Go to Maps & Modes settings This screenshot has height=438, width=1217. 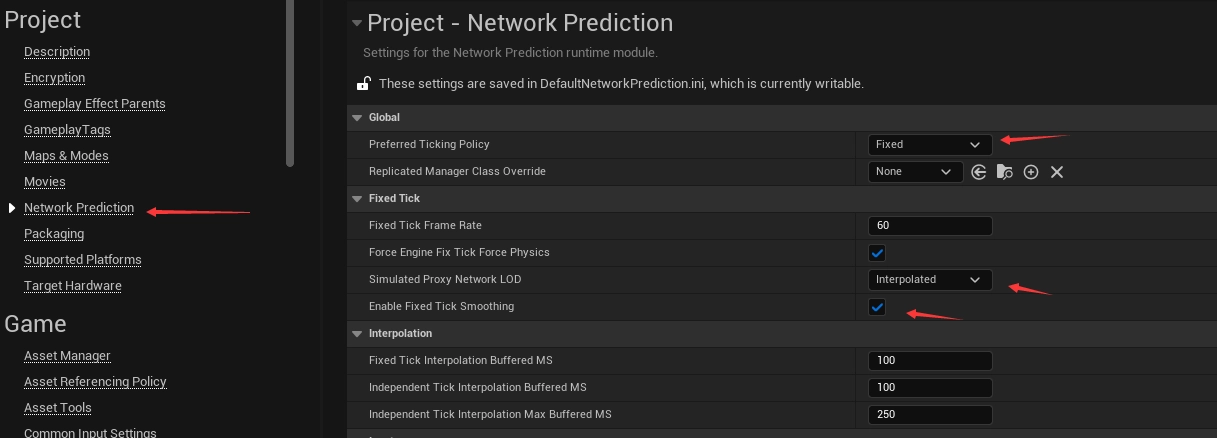point(66,156)
